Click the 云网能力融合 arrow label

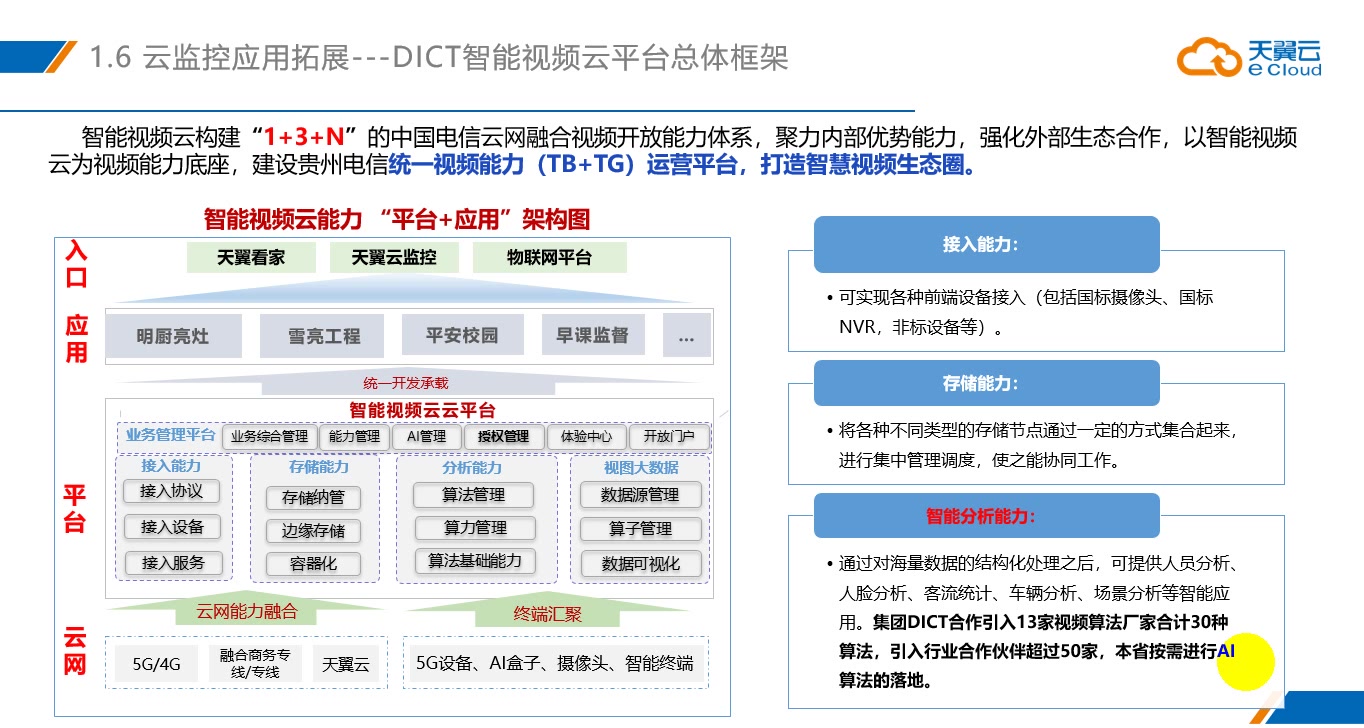pos(246,612)
